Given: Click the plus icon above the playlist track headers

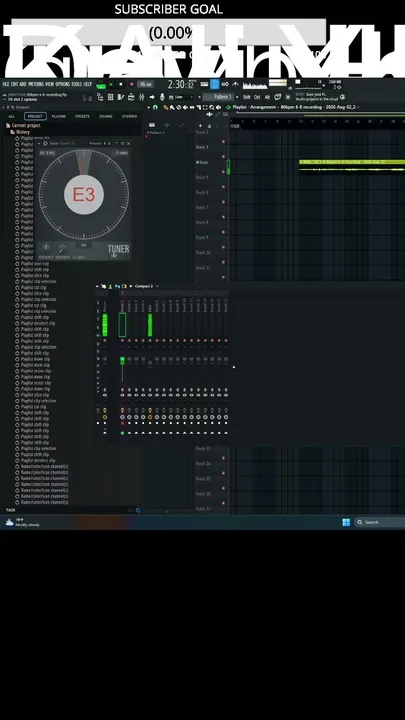Looking at the screenshot, I should (200, 126).
